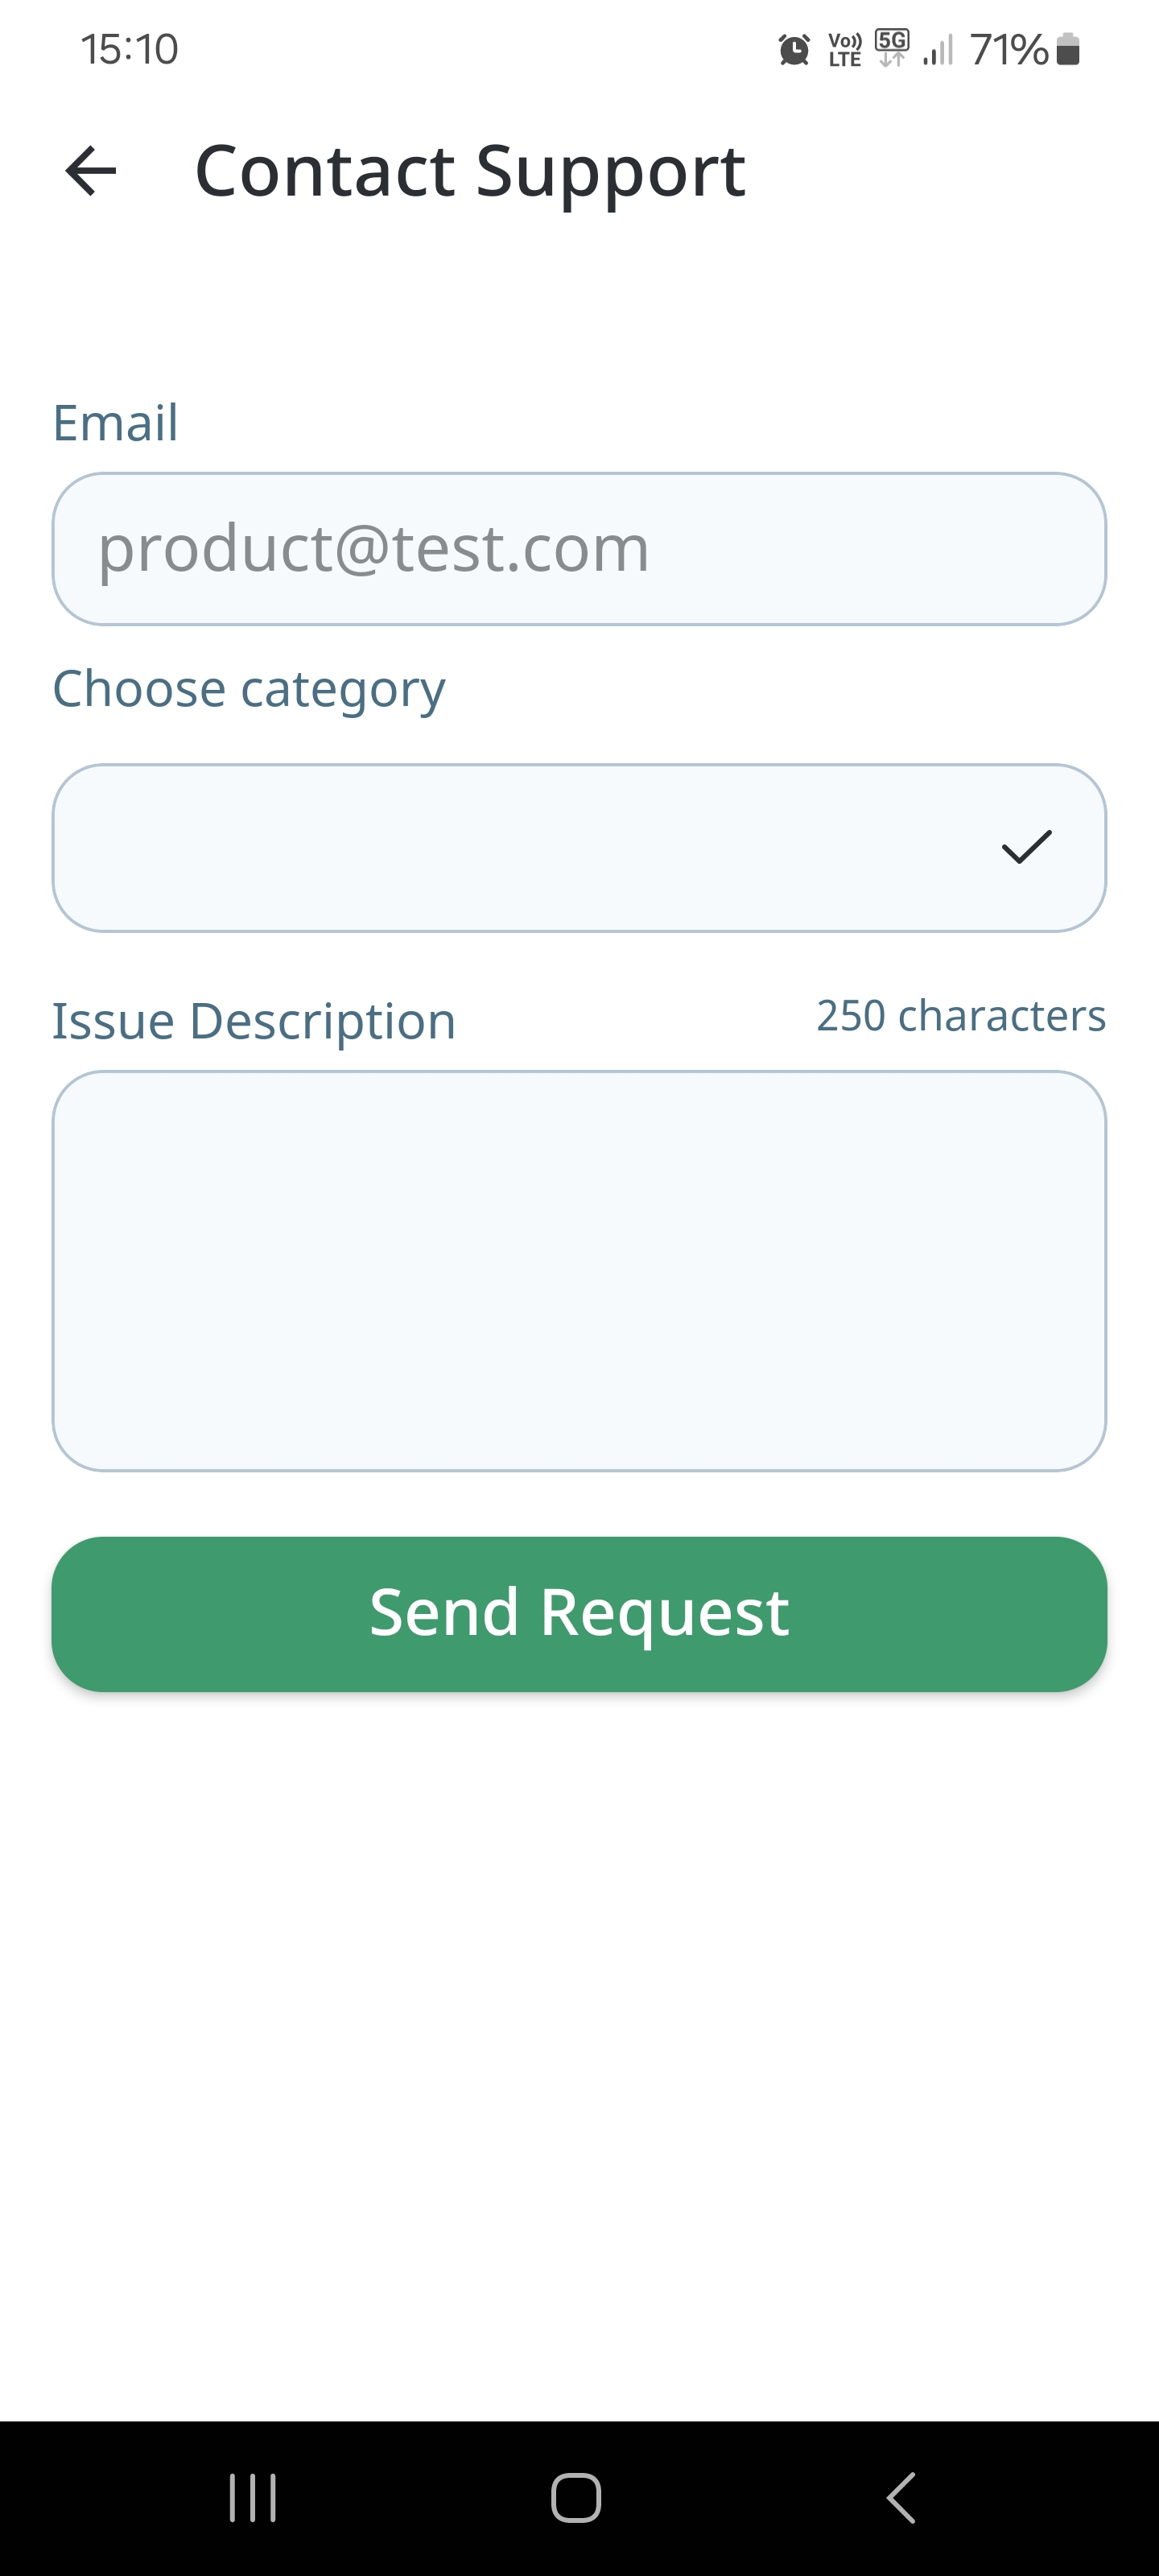Tap the signal strength bars icon
This screenshot has height=2576, width=1159.
pyautogui.click(x=938, y=49)
